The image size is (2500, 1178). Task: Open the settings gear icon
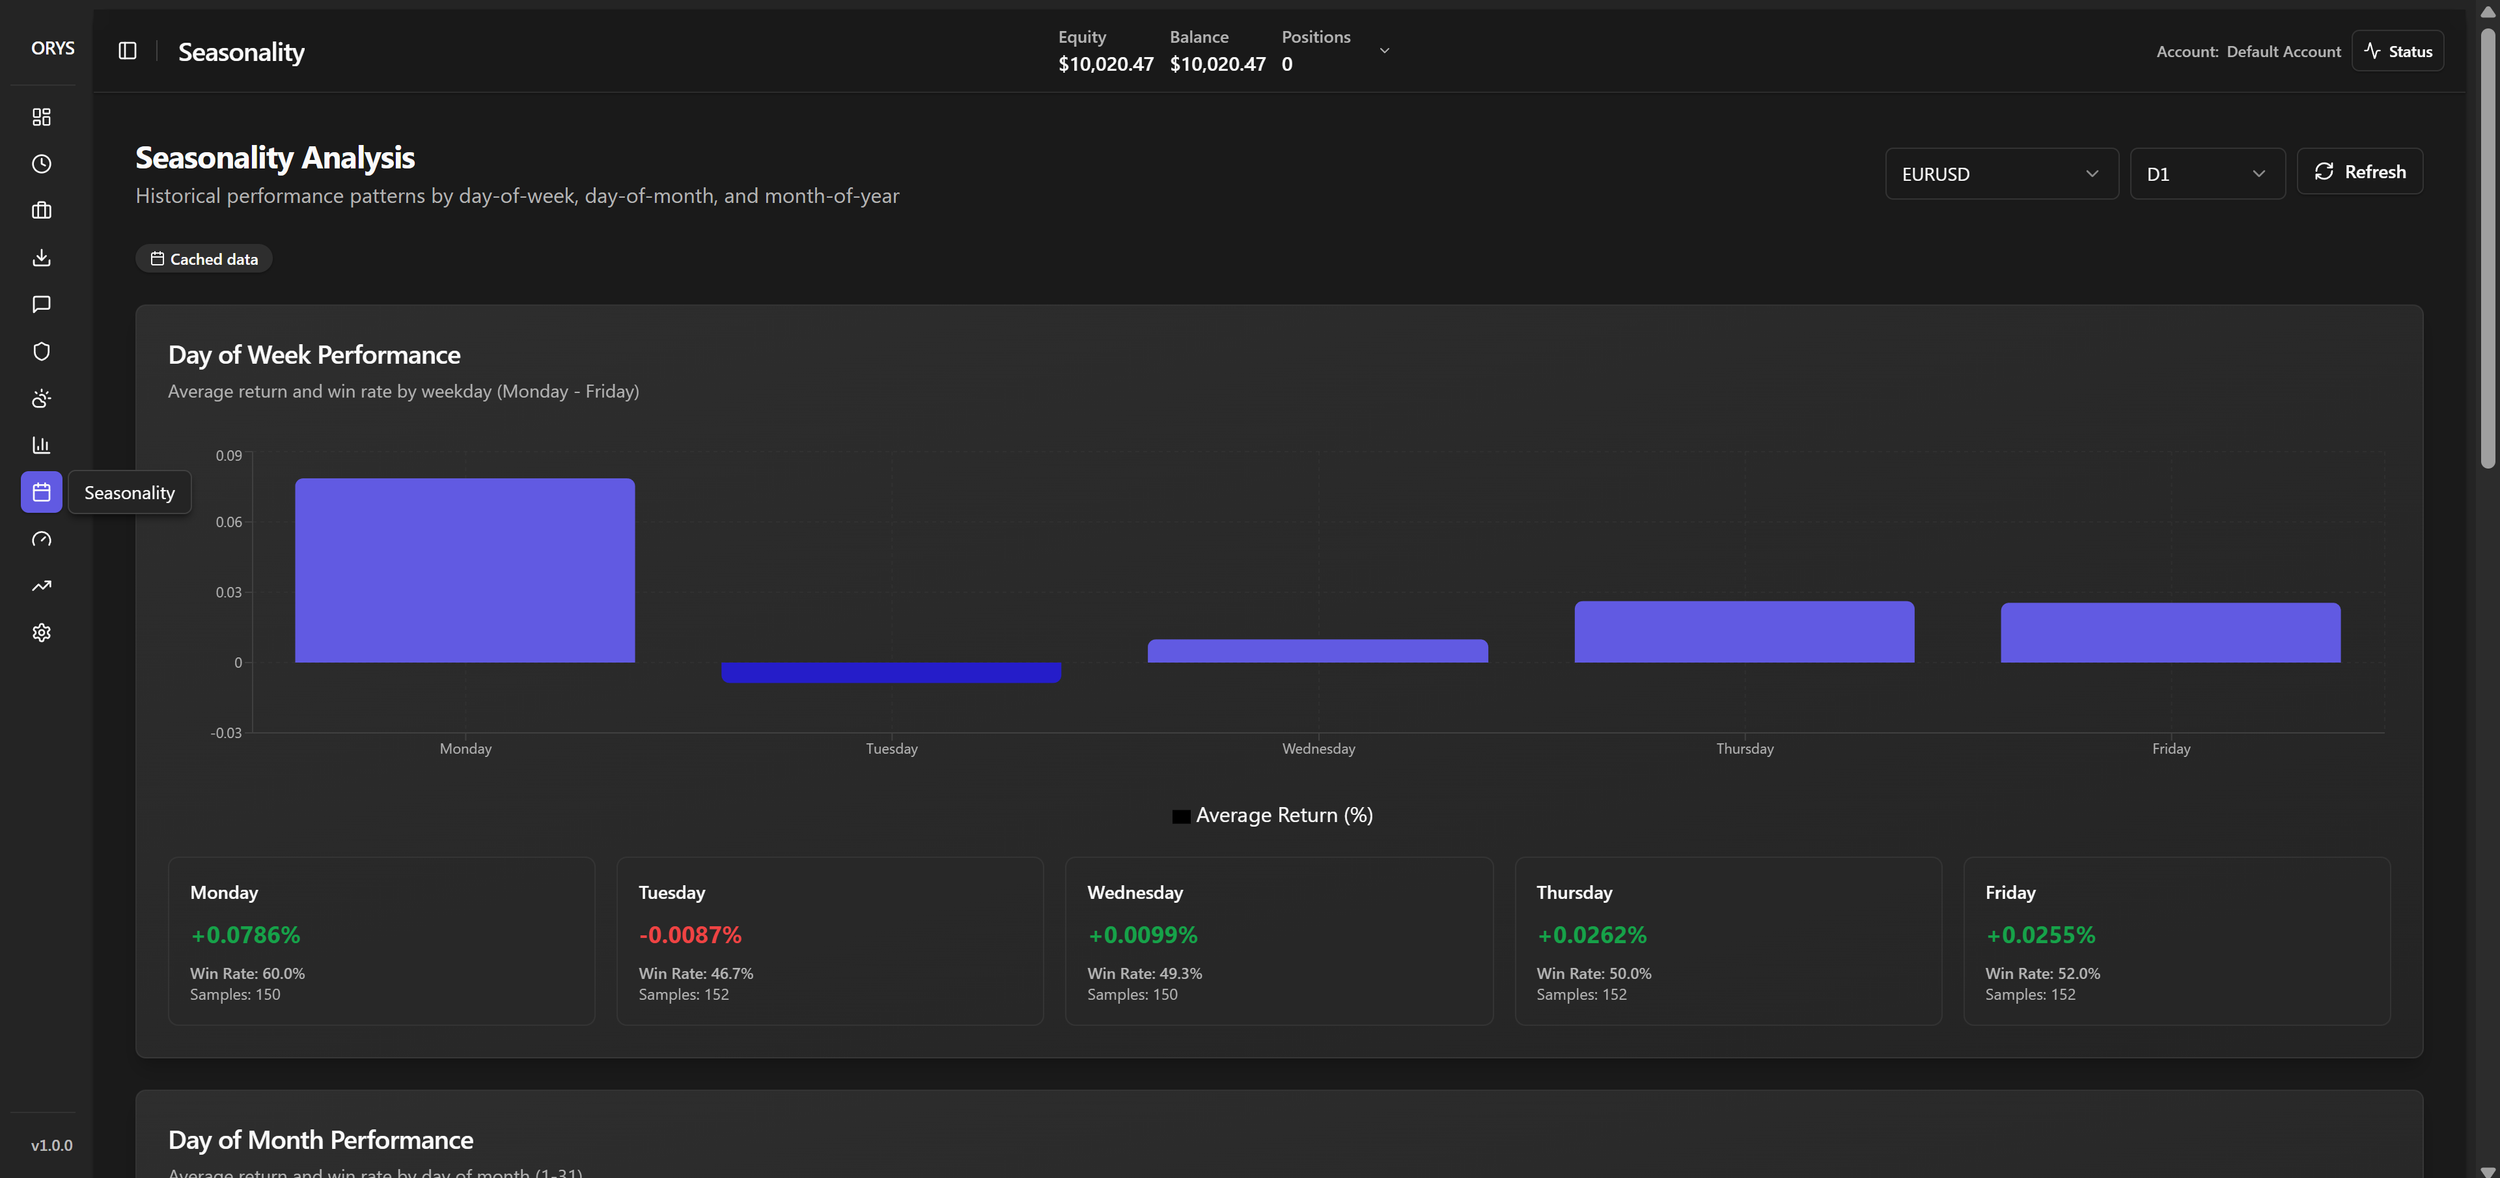coord(41,632)
